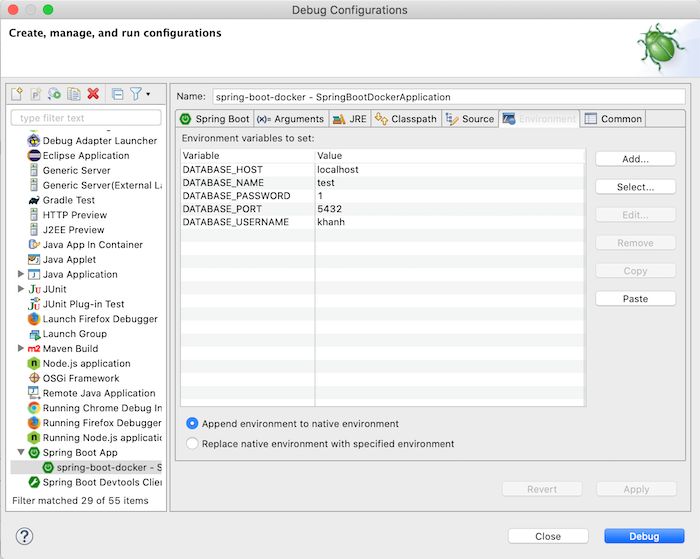This screenshot has width=700, height=559.
Task: Select the DATABASE_PASSWORD variable row
Action: pos(383,196)
